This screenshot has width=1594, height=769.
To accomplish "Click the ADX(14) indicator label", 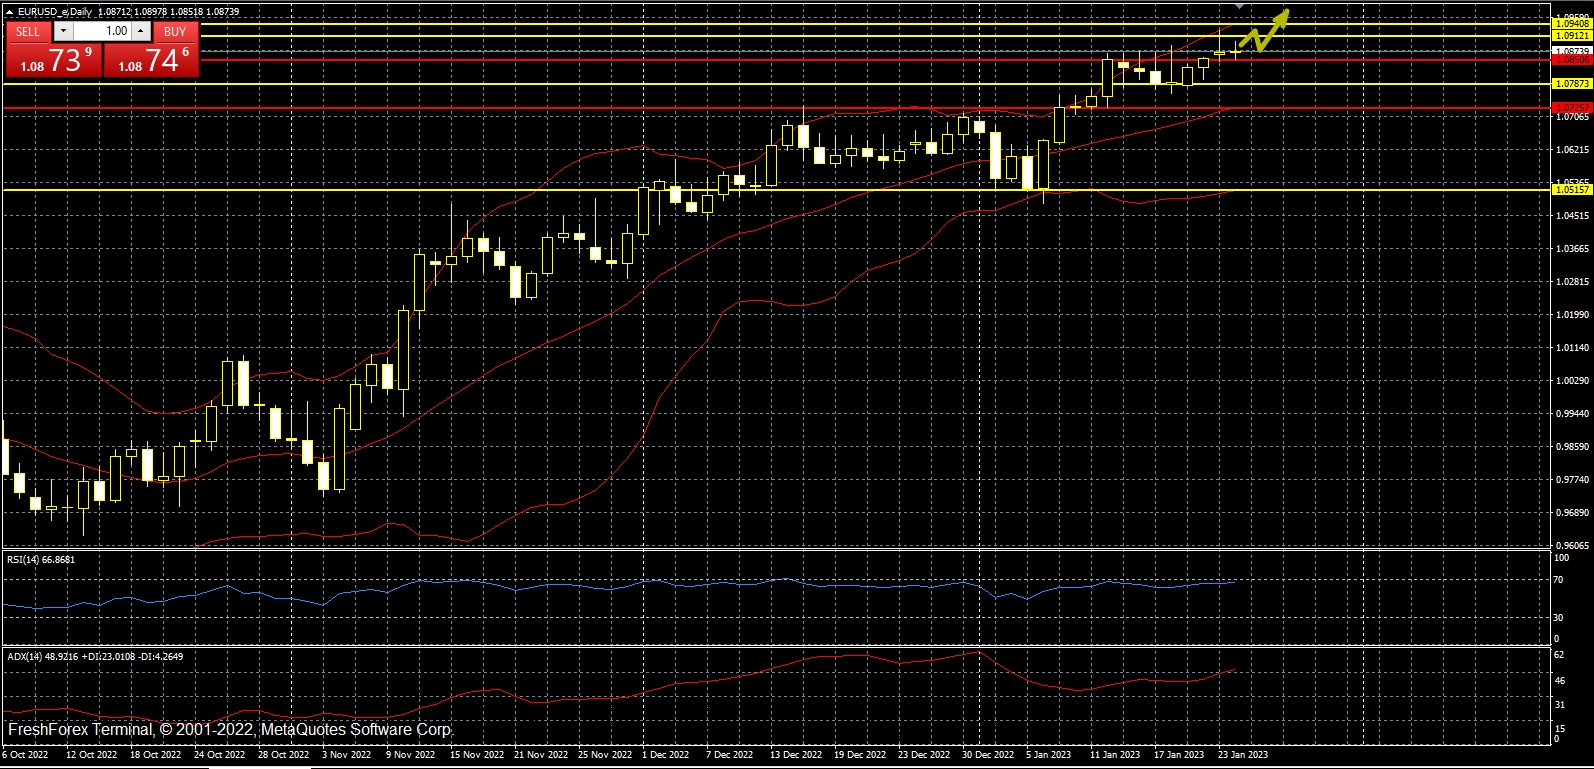I will tap(95, 657).
